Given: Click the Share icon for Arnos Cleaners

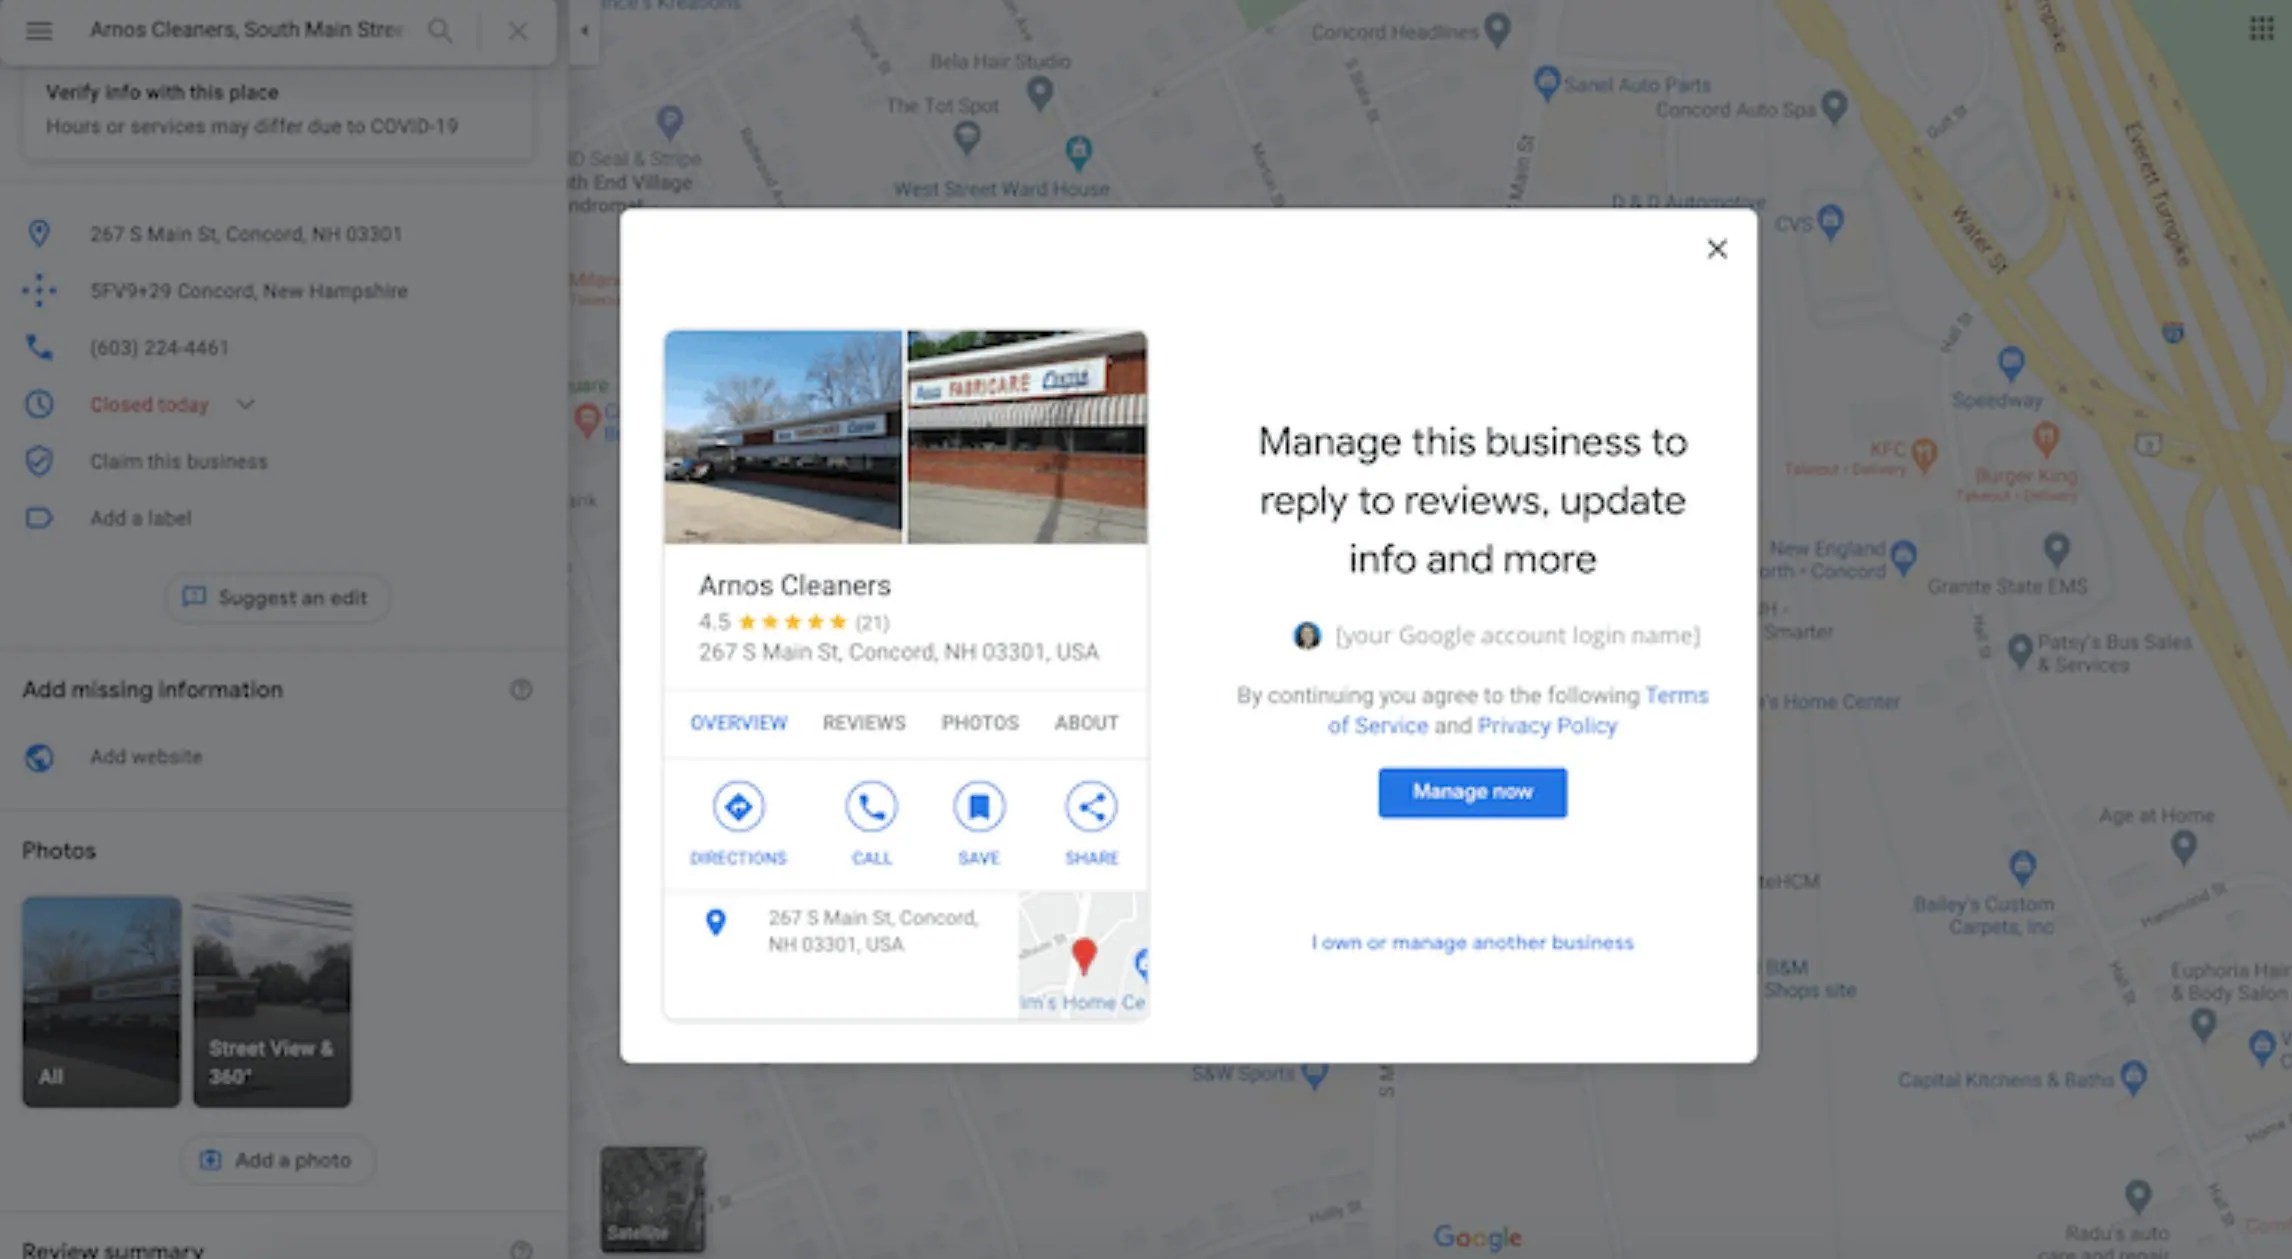Looking at the screenshot, I should pyautogui.click(x=1091, y=805).
